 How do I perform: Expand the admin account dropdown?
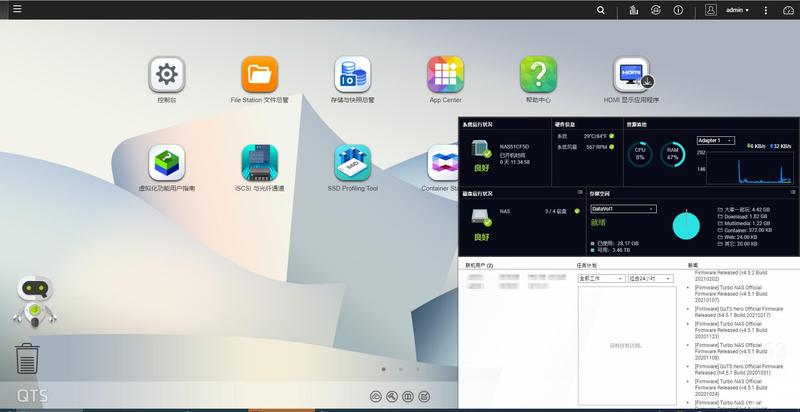737,10
